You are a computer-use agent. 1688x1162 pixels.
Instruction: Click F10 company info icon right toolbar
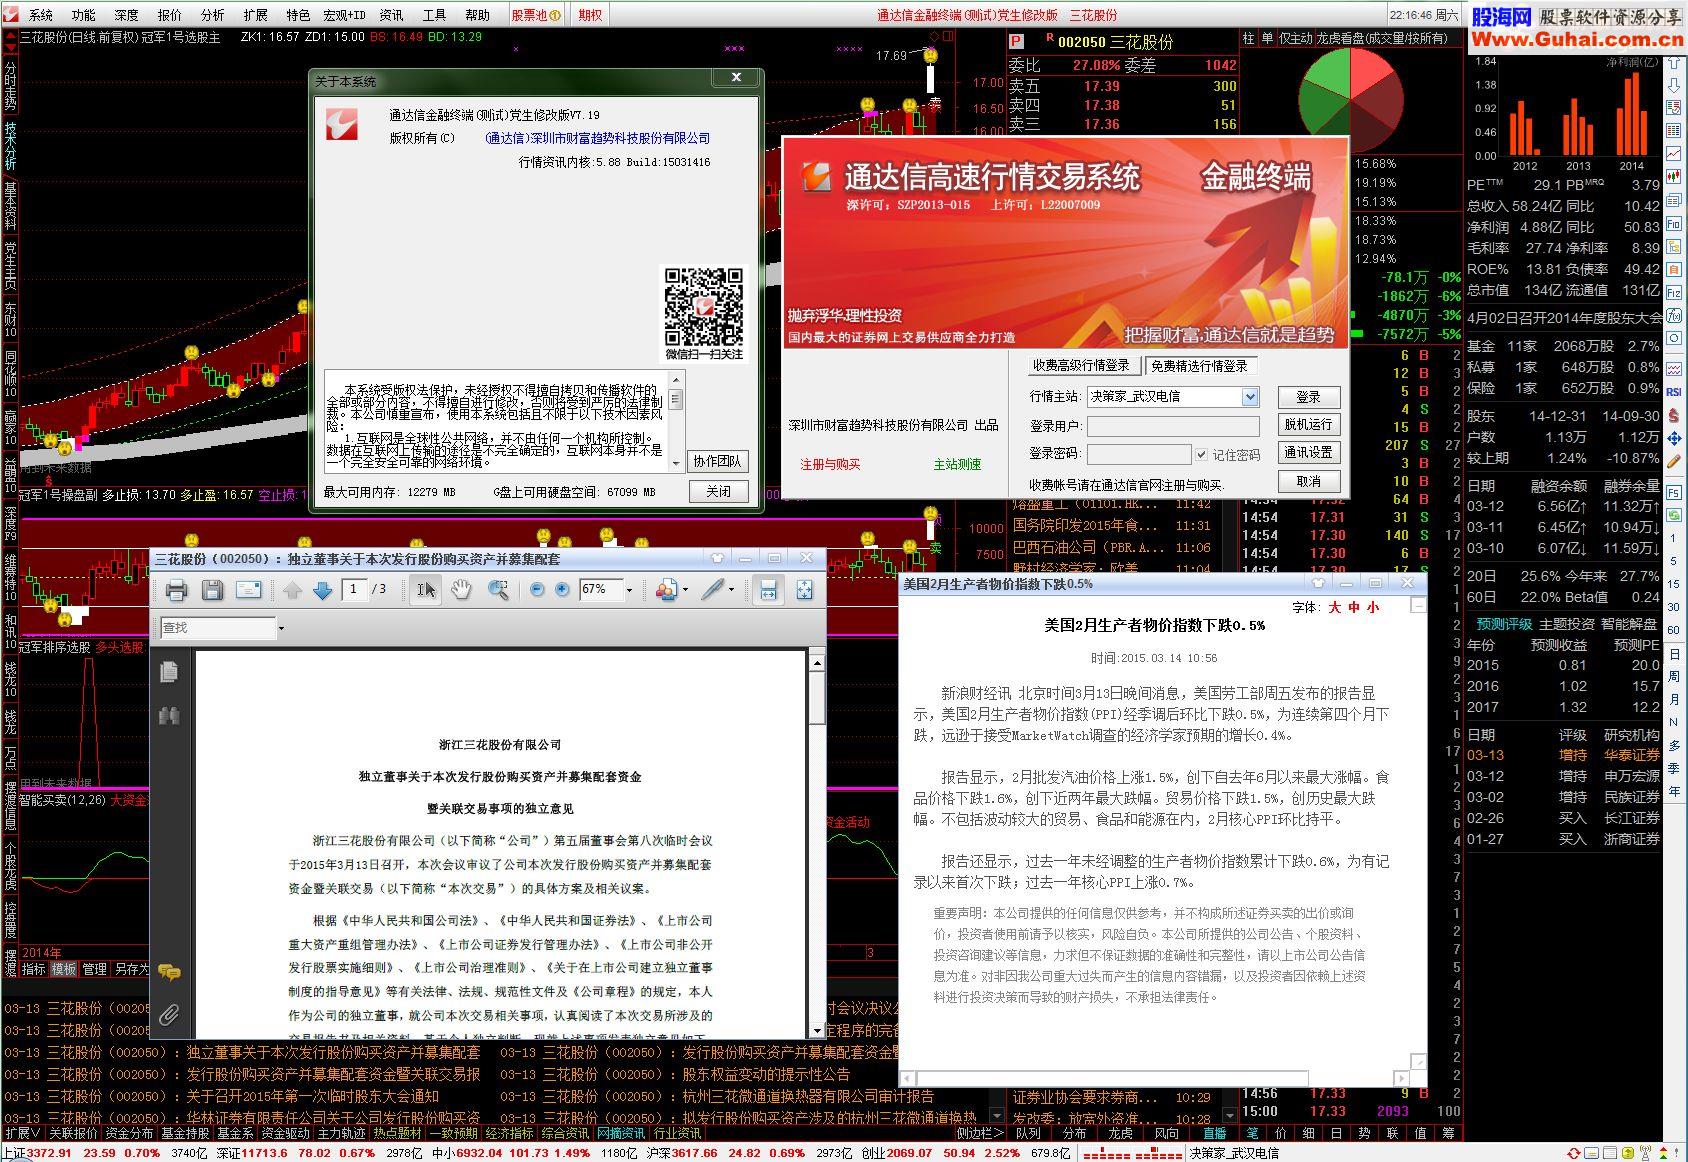click(x=1674, y=225)
